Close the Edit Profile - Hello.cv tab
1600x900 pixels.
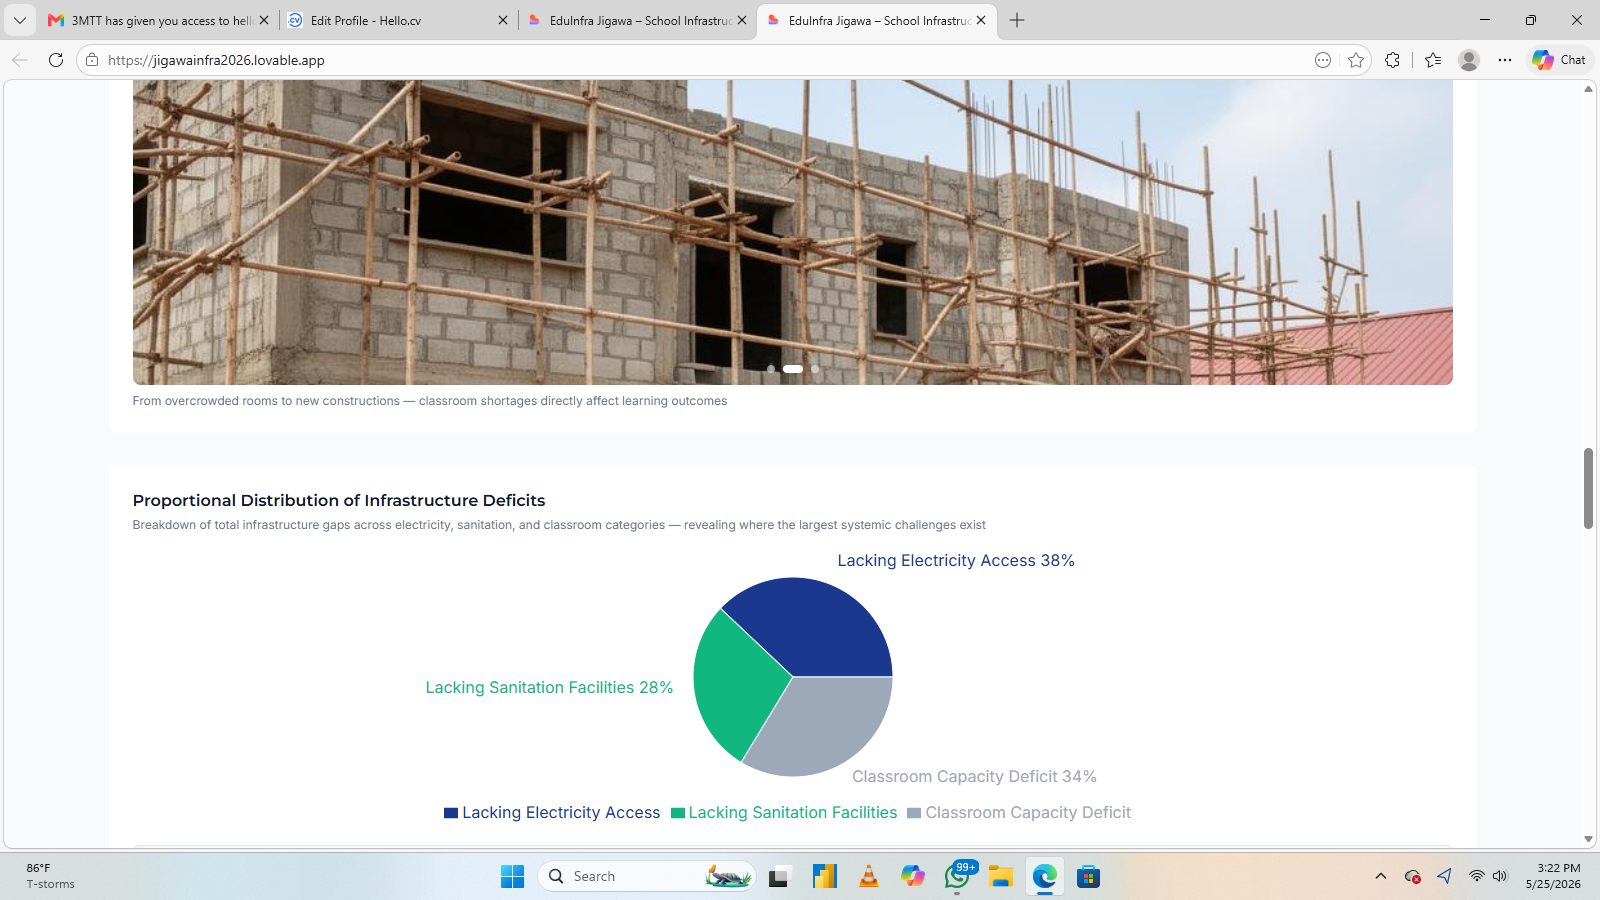point(503,20)
